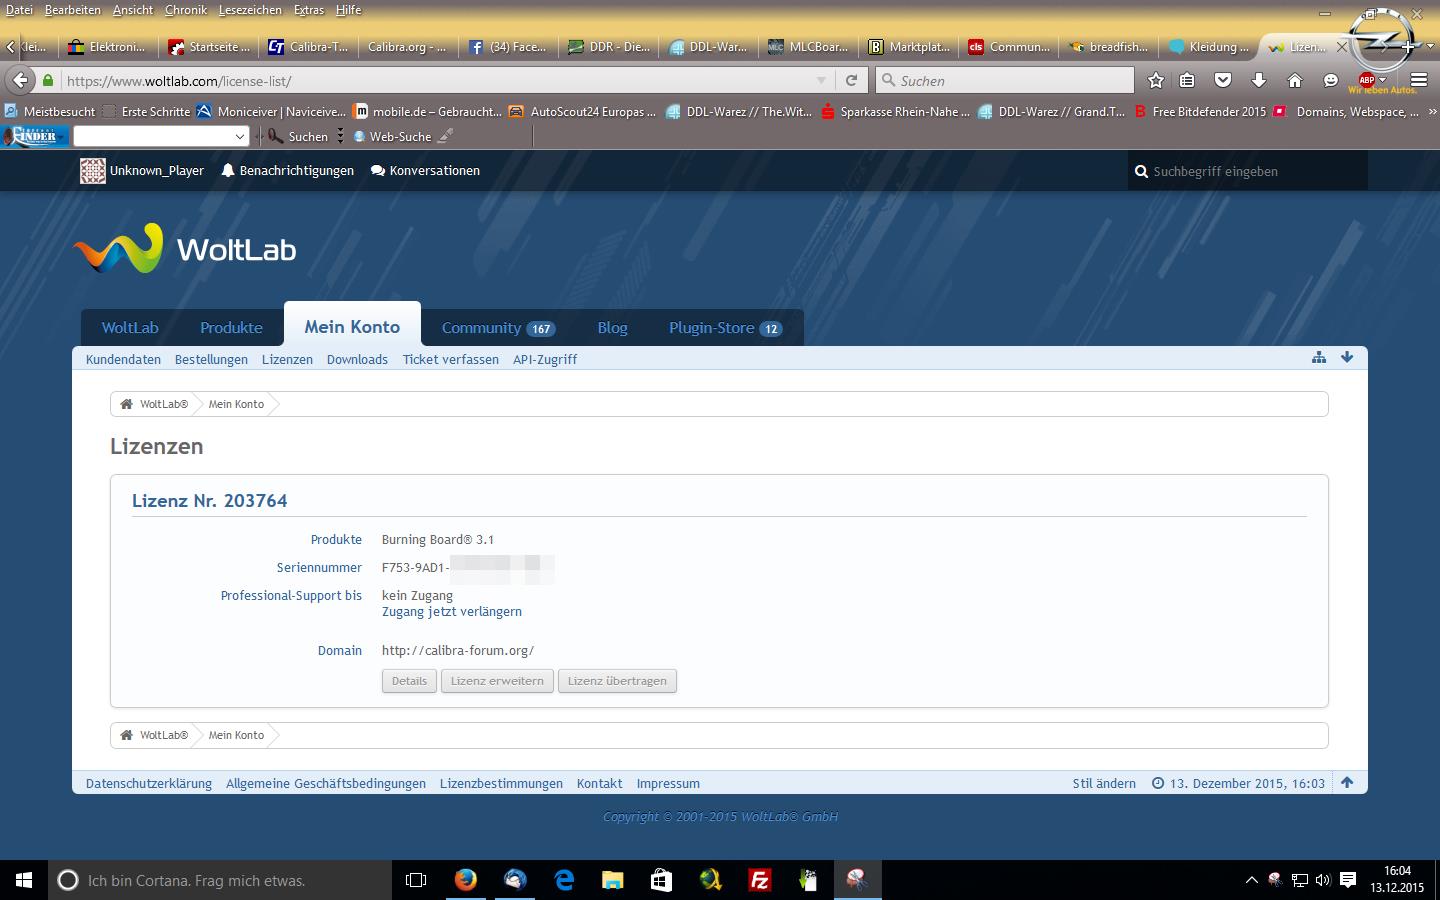Viewport: 1440px width, 900px height.
Task: Open the Chronik menu
Action: [185, 10]
